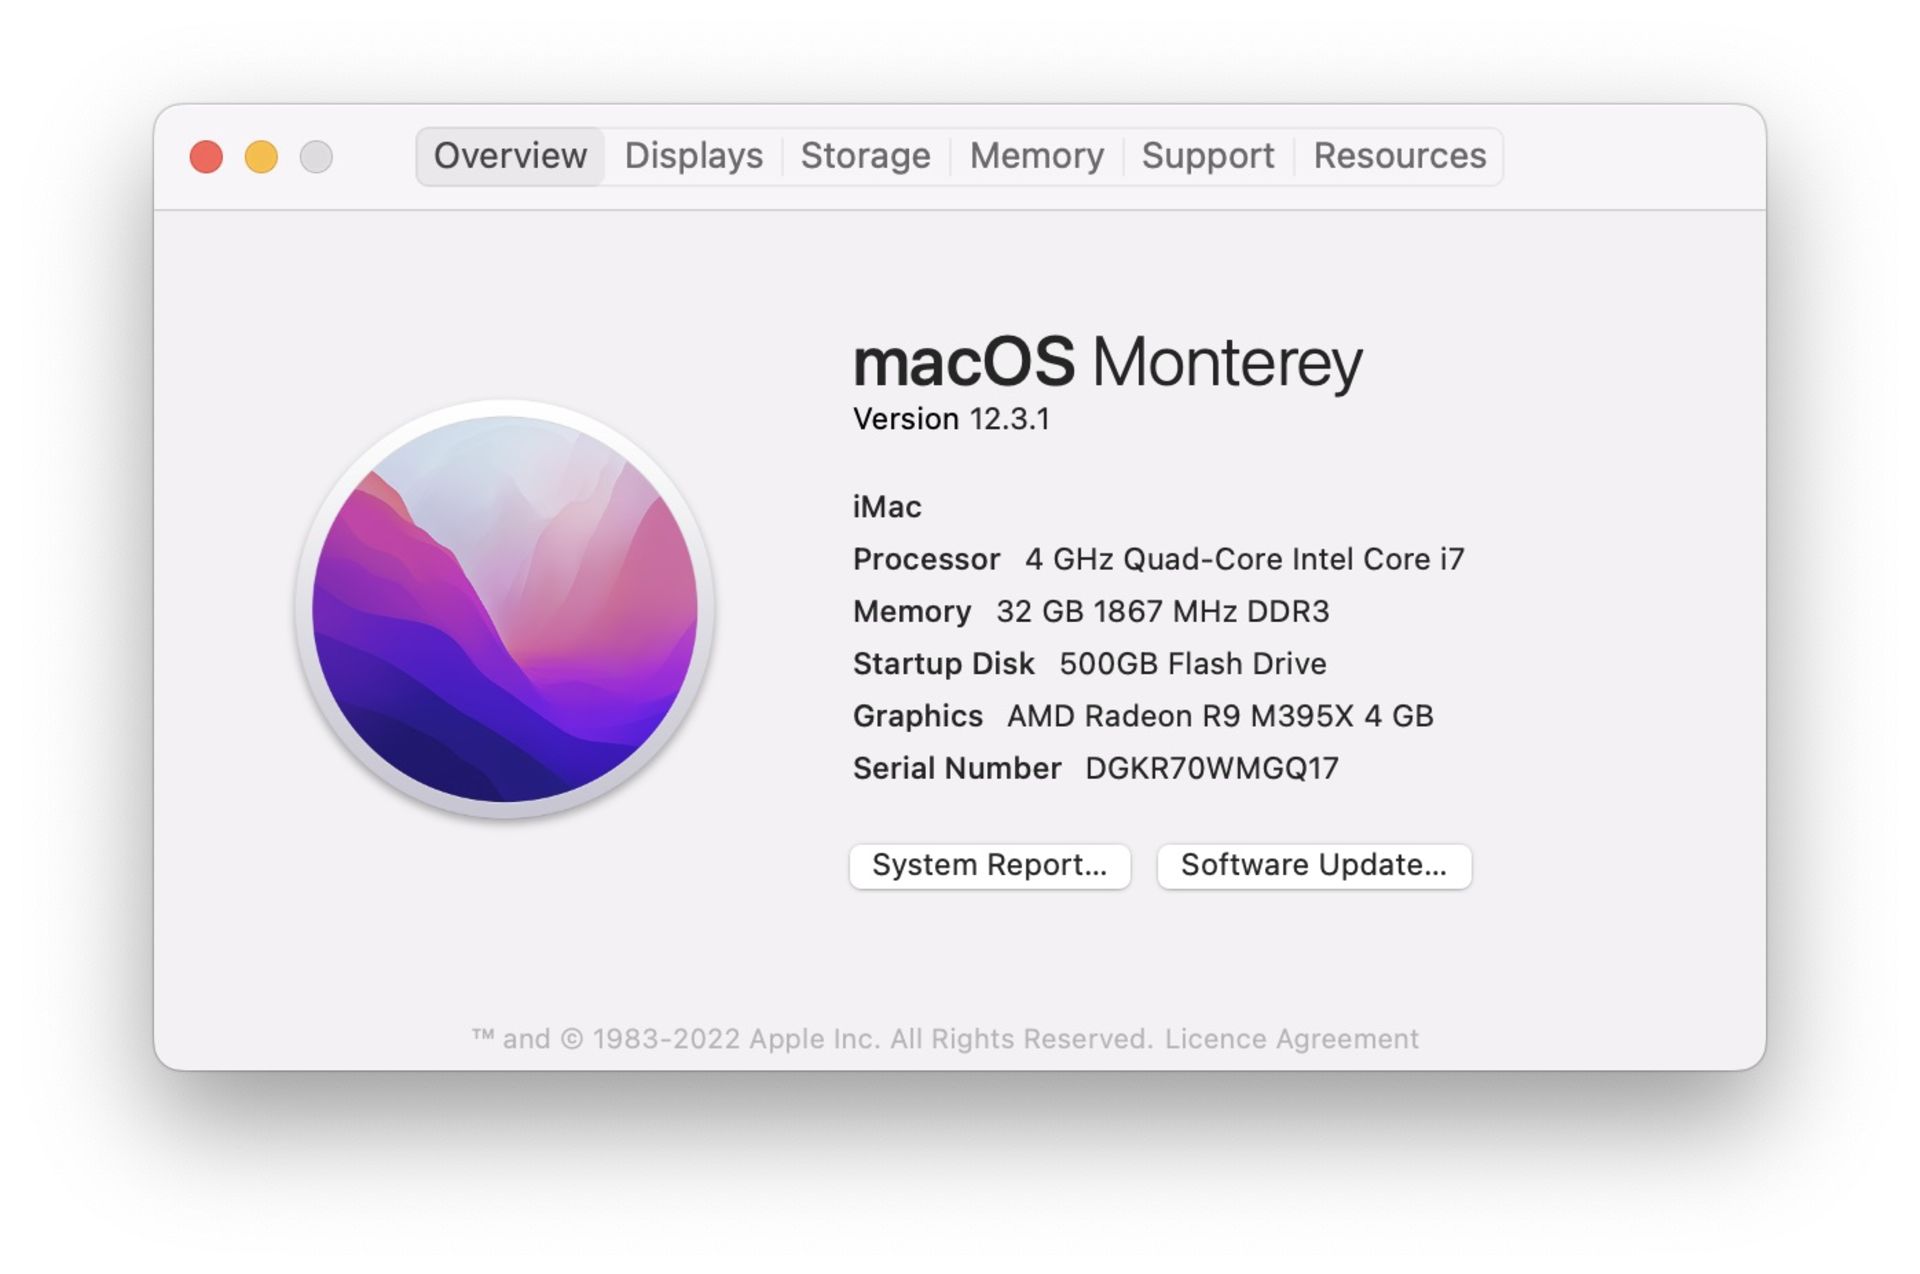The height and width of the screenshot is (1274, 1920).
Task: Click Software Update button
Action: (x=1309, y=864)
